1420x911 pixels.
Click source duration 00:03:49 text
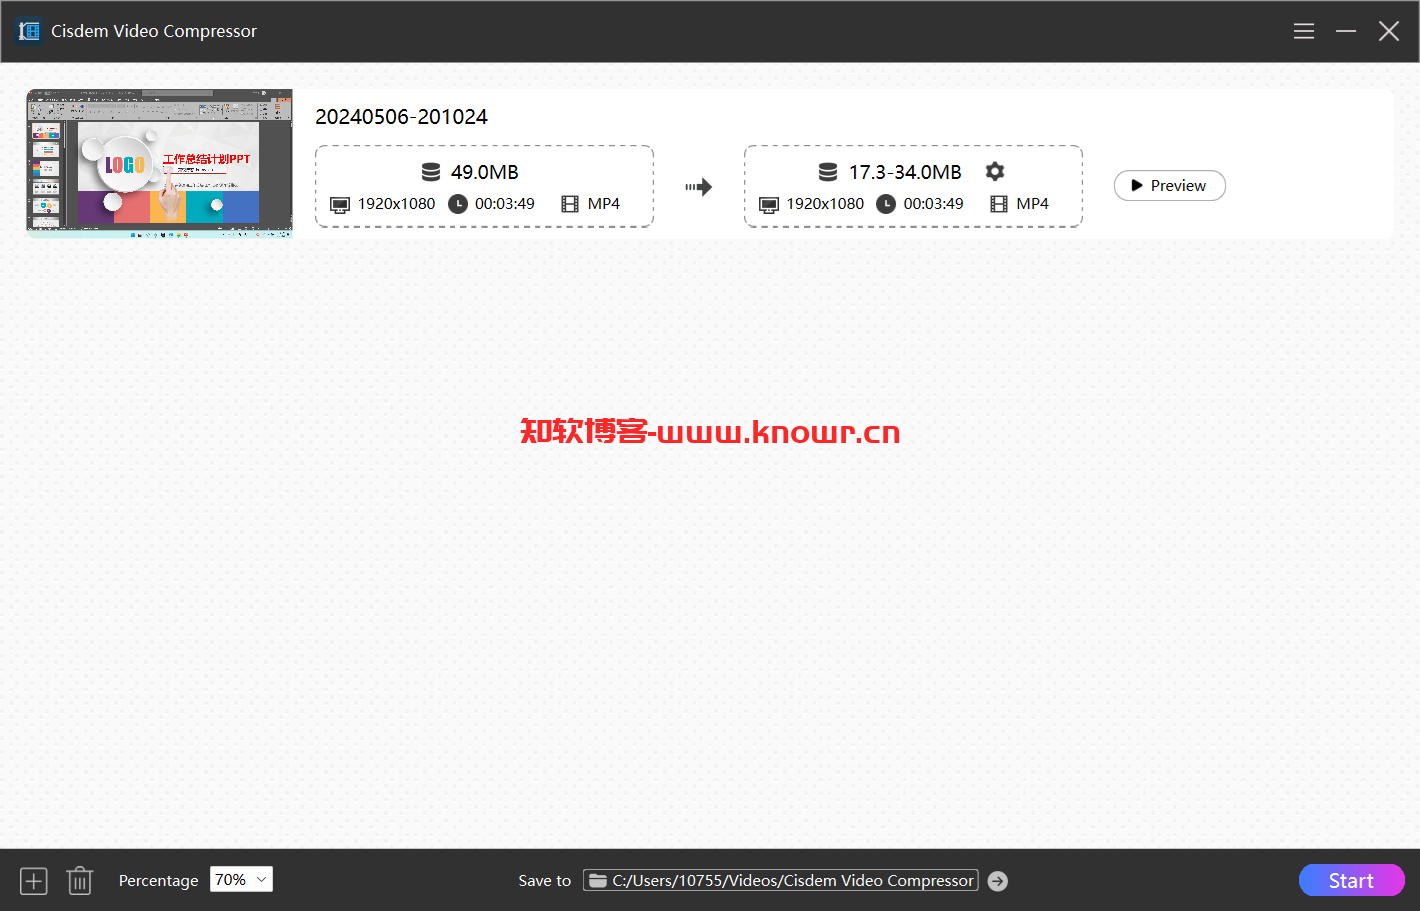coord(505,204)
